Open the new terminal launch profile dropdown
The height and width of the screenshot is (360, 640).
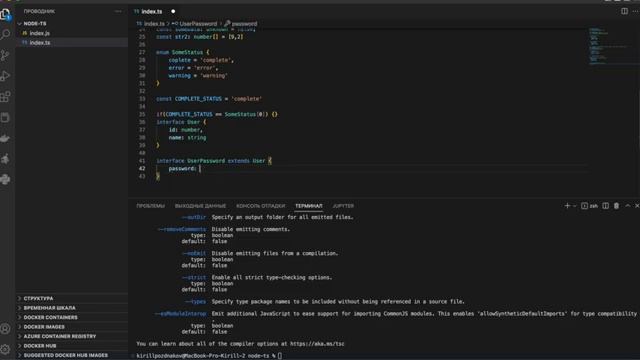(575, 206)
